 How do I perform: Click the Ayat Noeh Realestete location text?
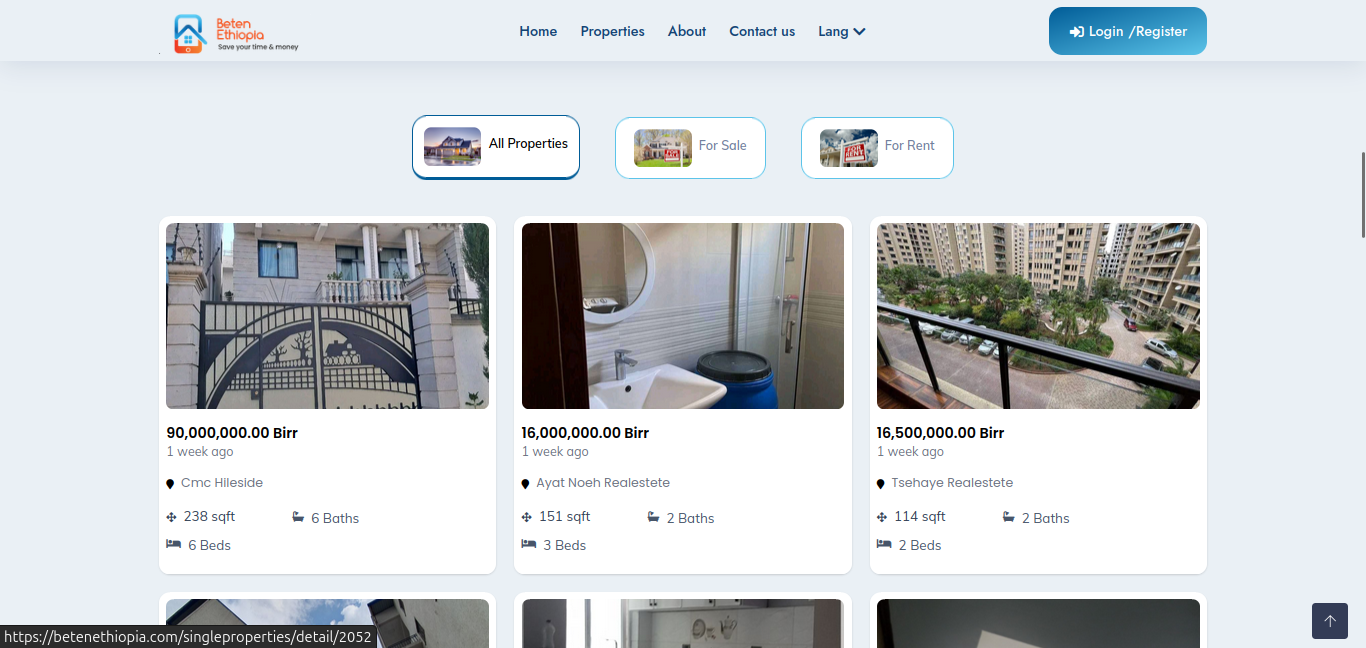(x=603, y=483)
